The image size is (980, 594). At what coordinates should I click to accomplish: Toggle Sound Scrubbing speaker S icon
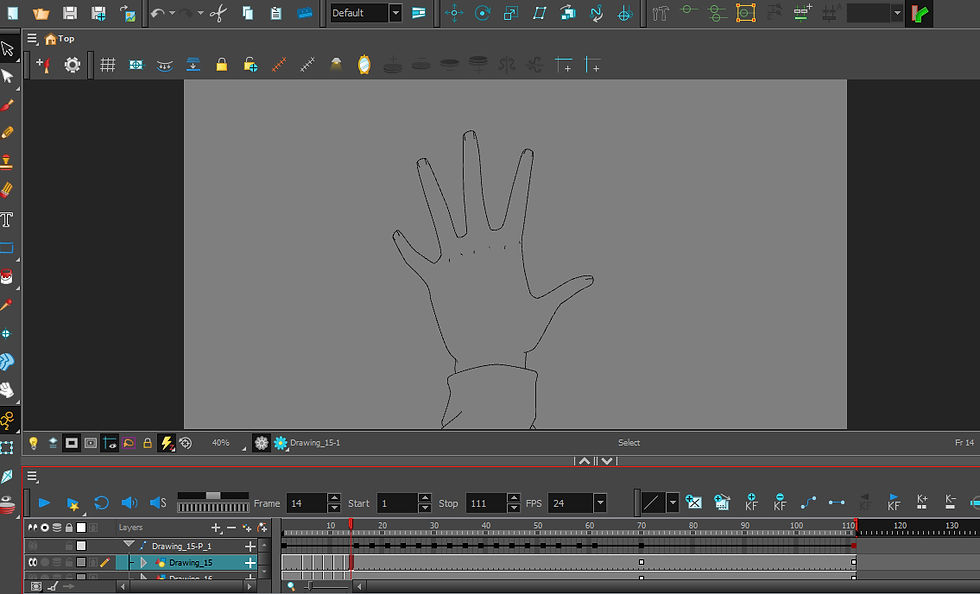(158, 503)
